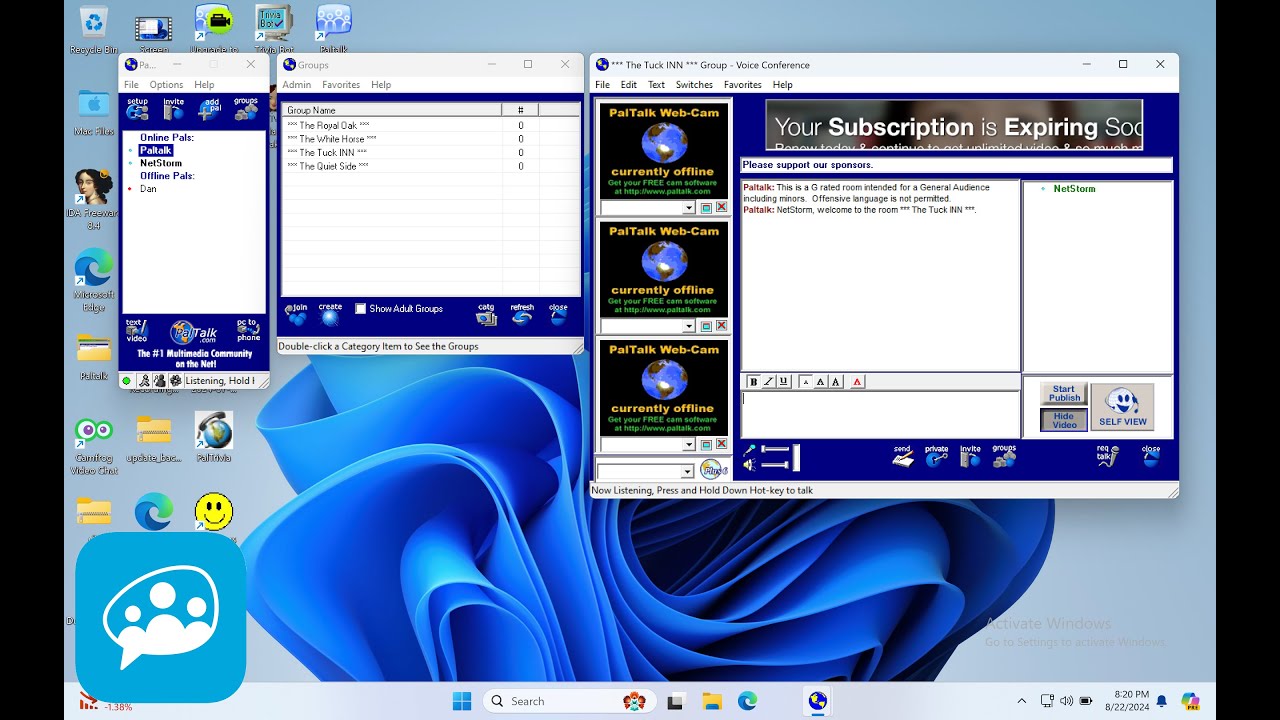This screenshot has height=720, width=1280.
Task: Close the first web-cam panel with red X
Action: pos(721,208)
